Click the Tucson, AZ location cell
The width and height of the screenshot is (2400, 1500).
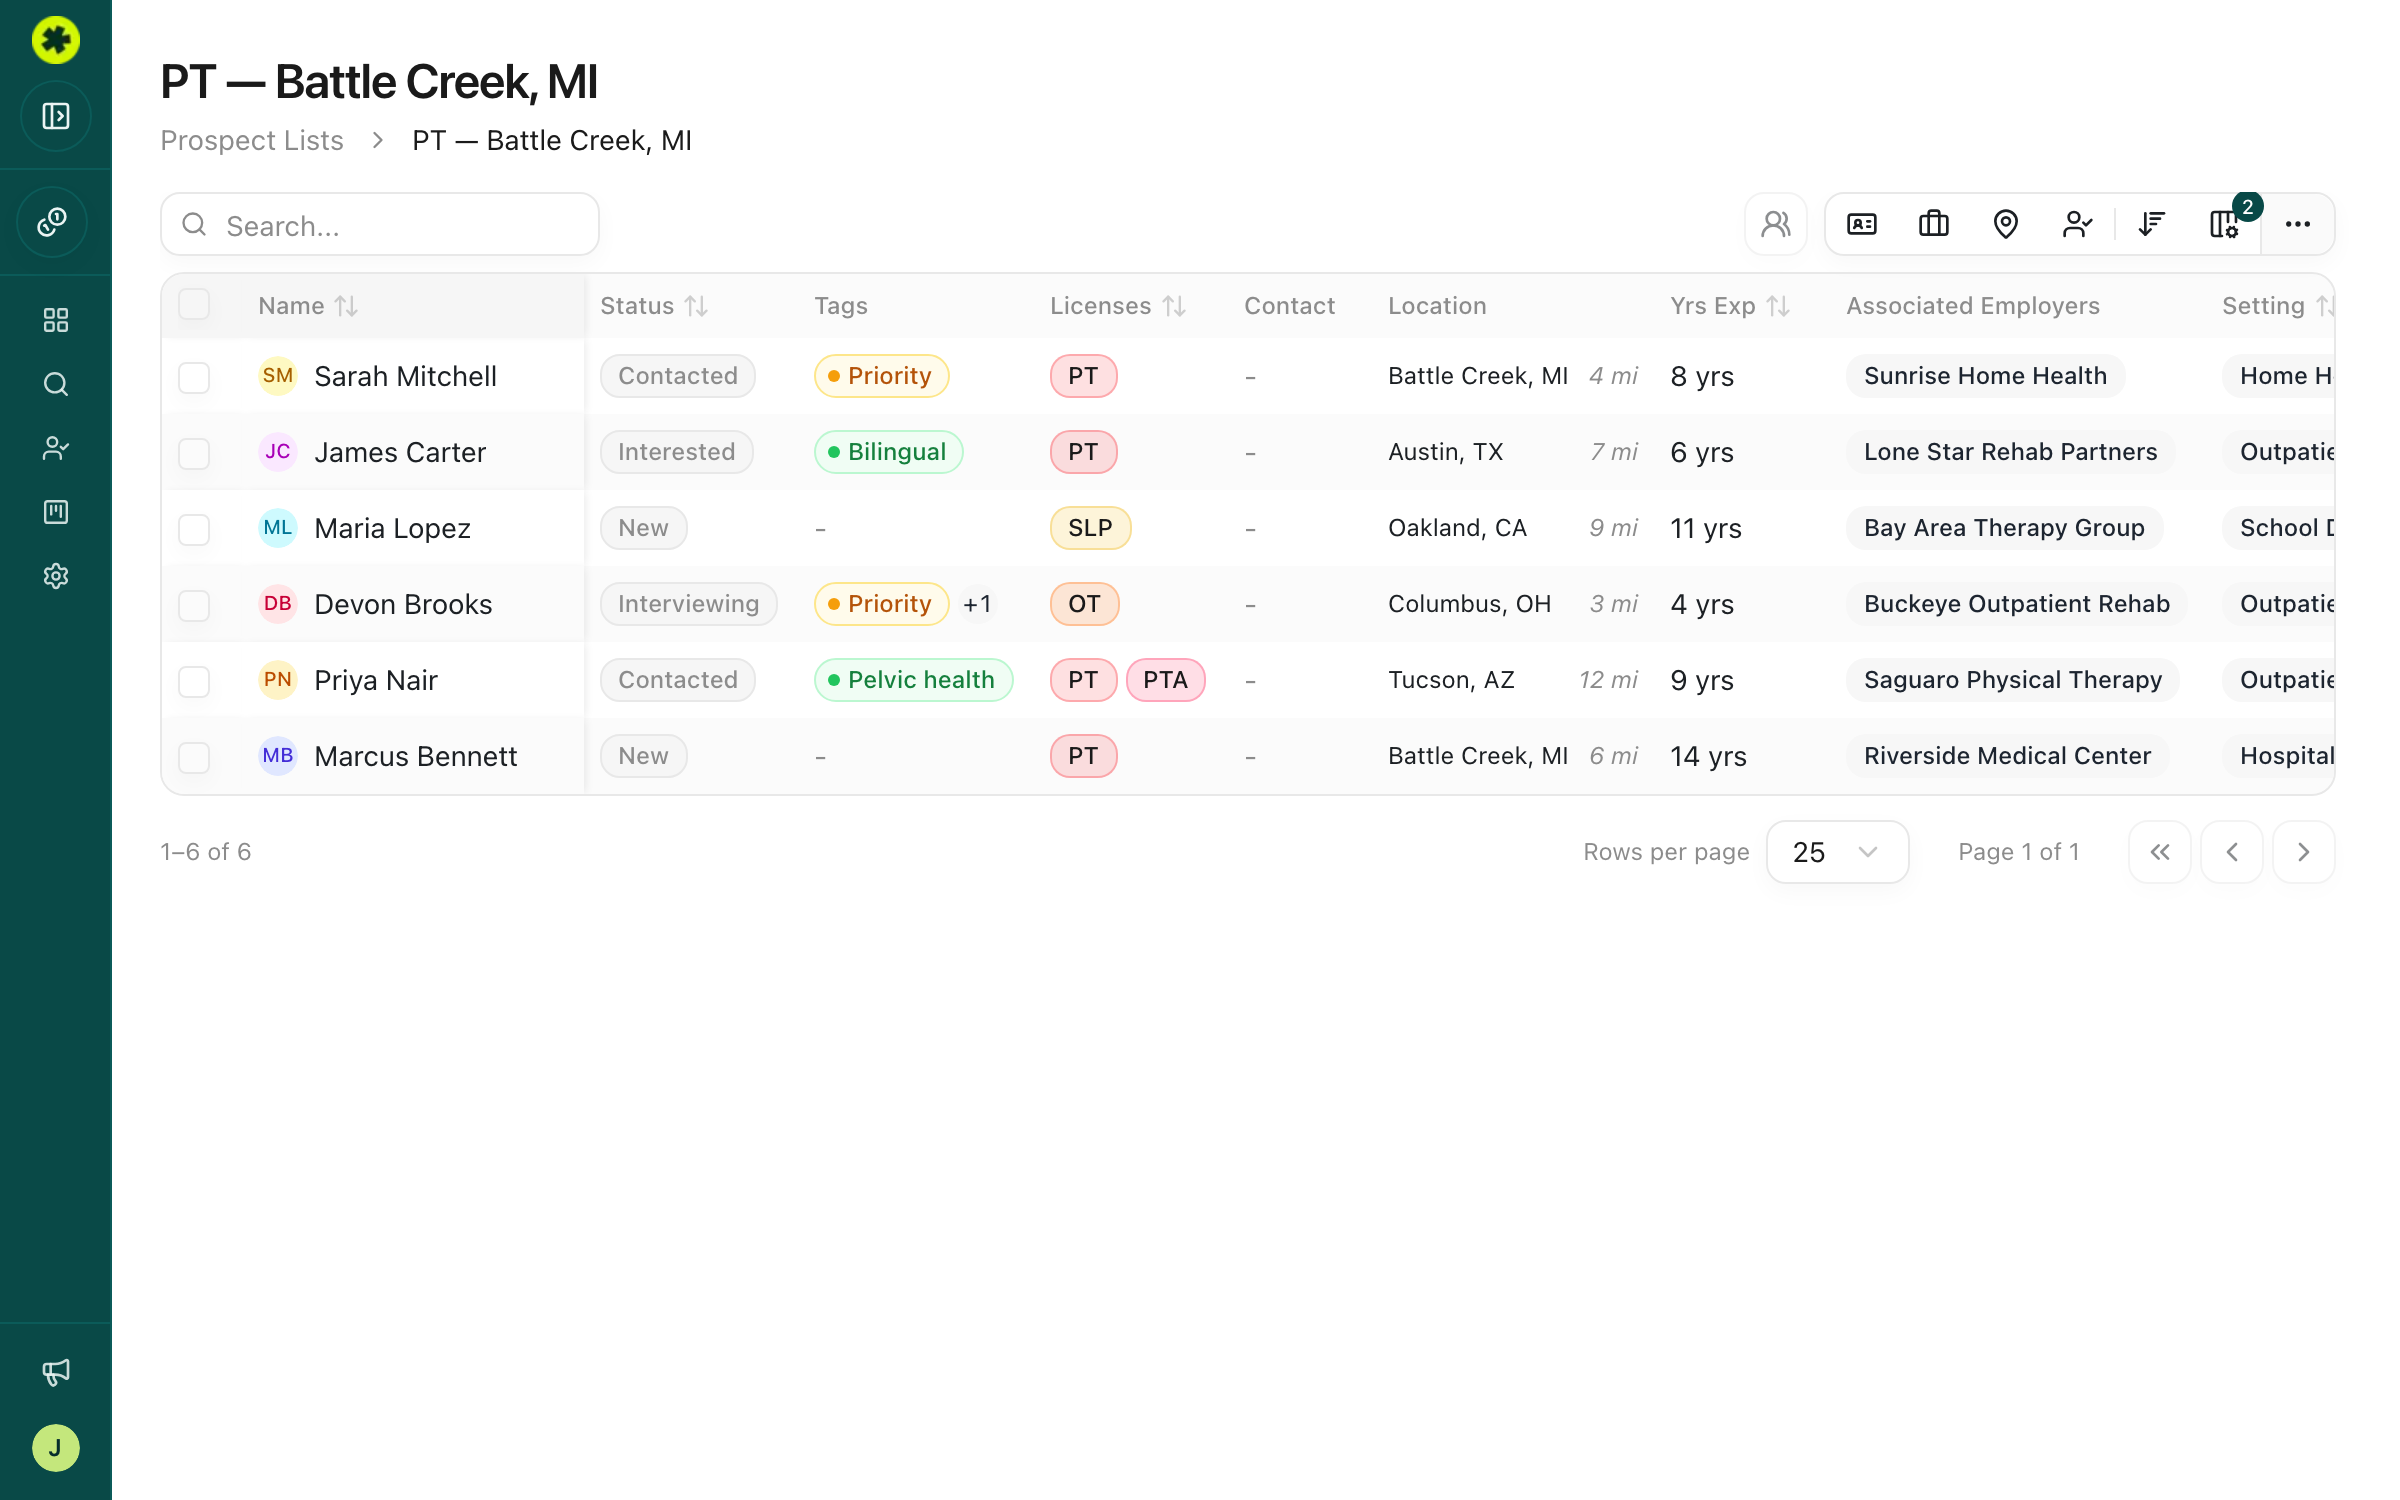[x=1451, y=680]
